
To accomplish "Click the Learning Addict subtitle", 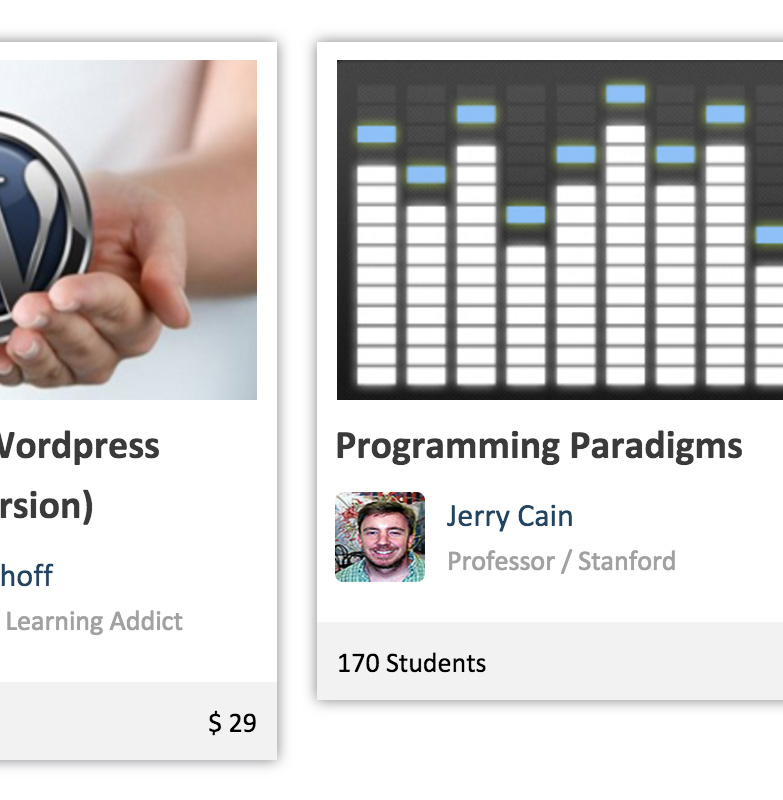I will tap(94, 621).
